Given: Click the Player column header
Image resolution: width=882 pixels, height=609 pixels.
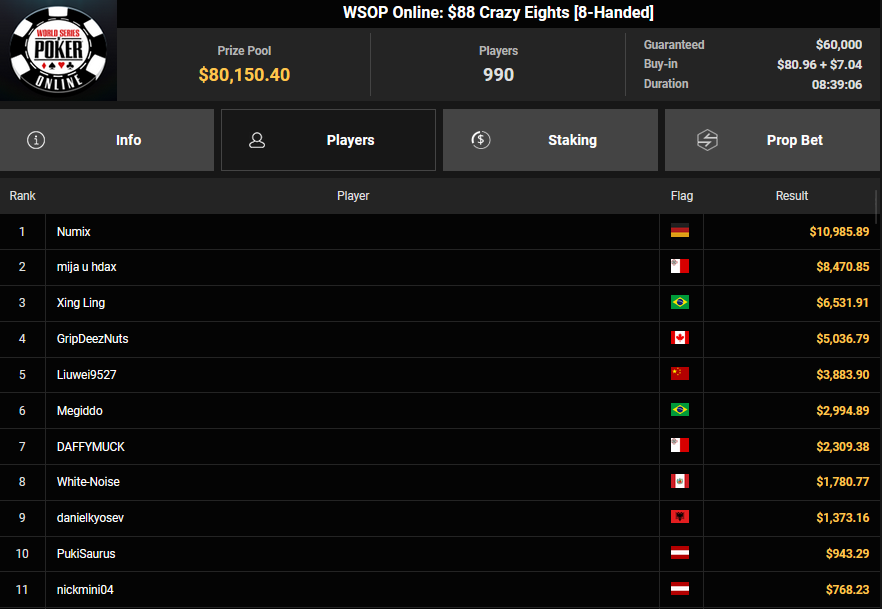Looking at the screenshot, I should (x=353, y=196).
